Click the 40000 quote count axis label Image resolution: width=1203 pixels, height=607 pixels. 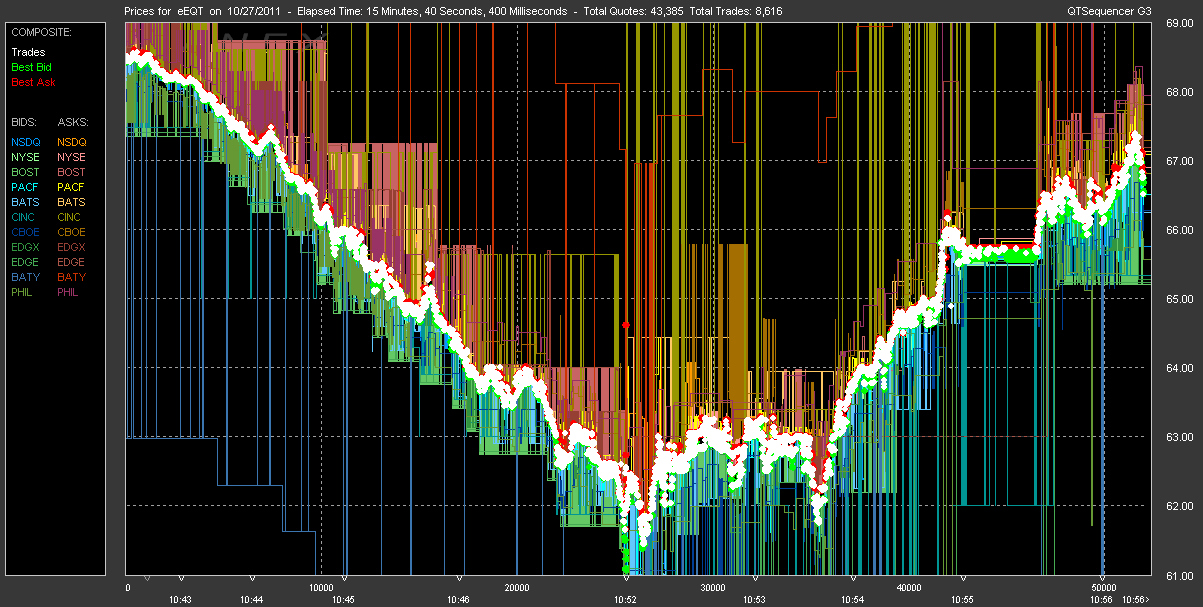[x=908, y=588]
